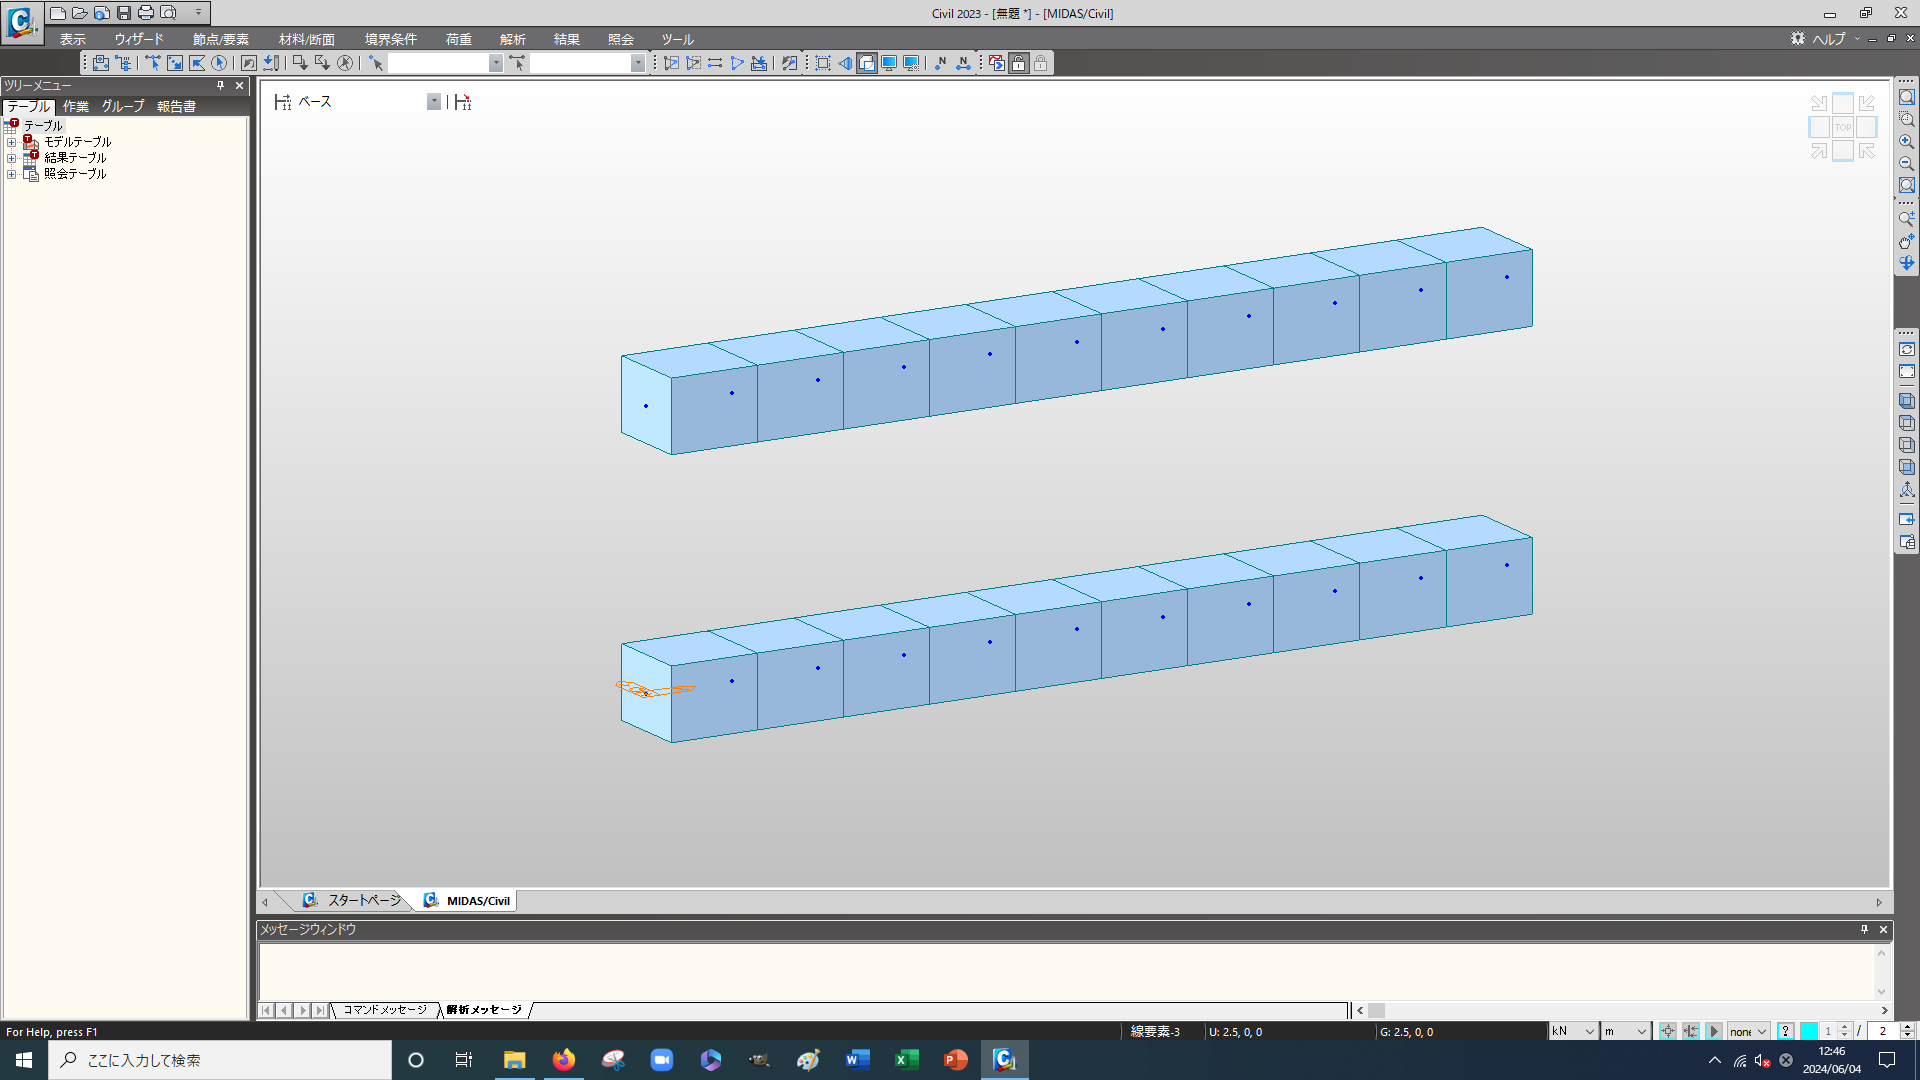Click the node number display N icon

(940, 63)
